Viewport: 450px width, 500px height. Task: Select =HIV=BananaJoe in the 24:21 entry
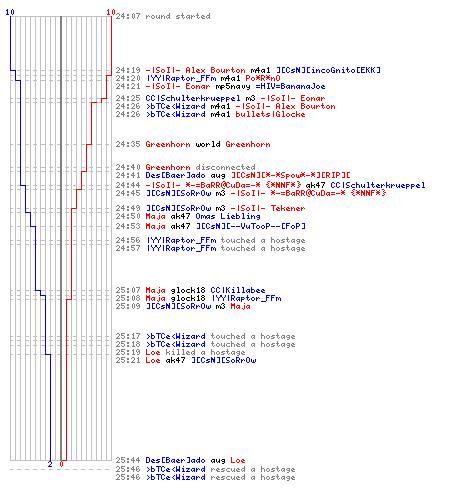point(290,86)
